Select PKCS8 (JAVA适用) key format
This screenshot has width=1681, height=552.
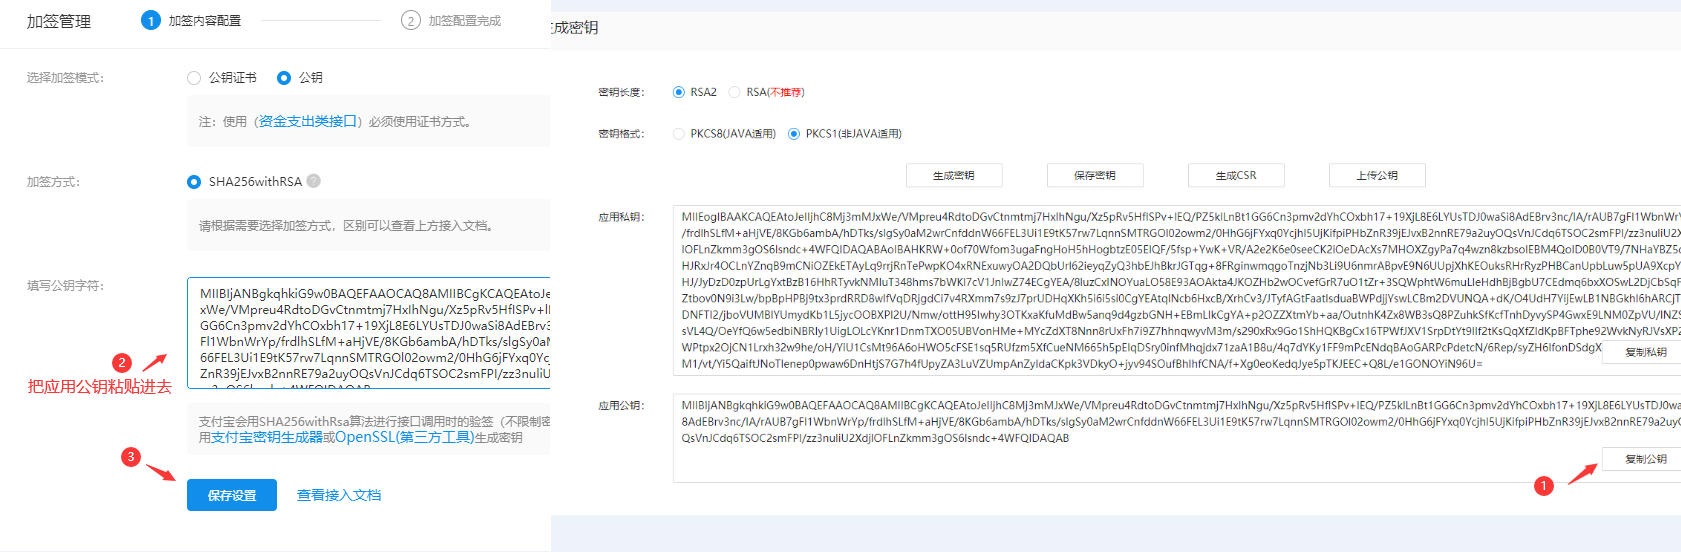pos(680,134)
